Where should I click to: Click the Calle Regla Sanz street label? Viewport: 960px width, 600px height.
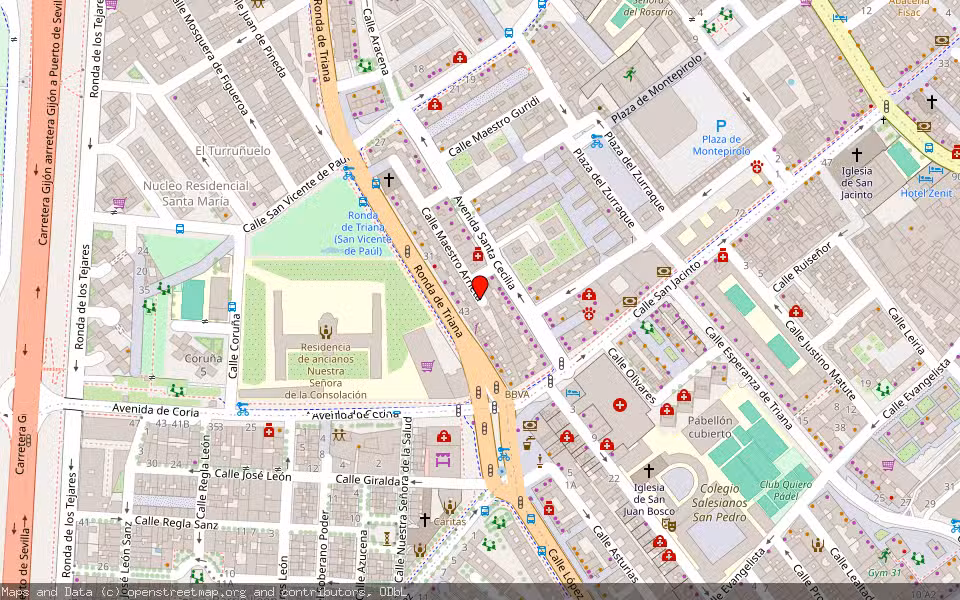176,522
